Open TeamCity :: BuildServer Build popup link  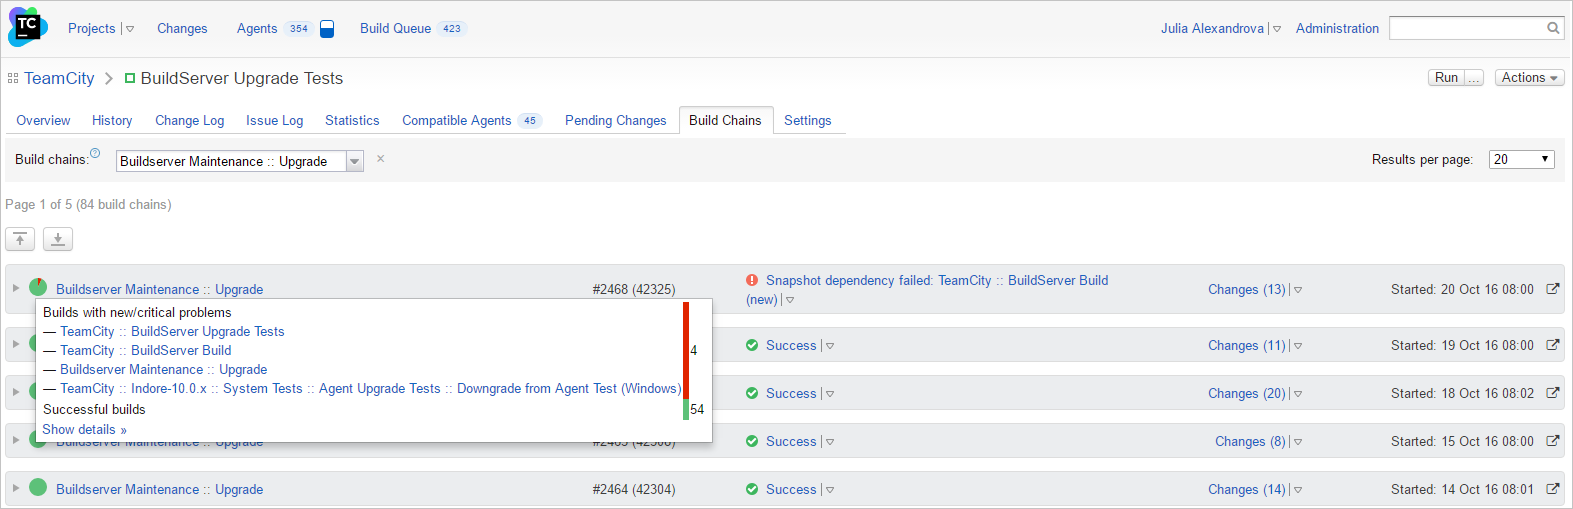[146, 350]
